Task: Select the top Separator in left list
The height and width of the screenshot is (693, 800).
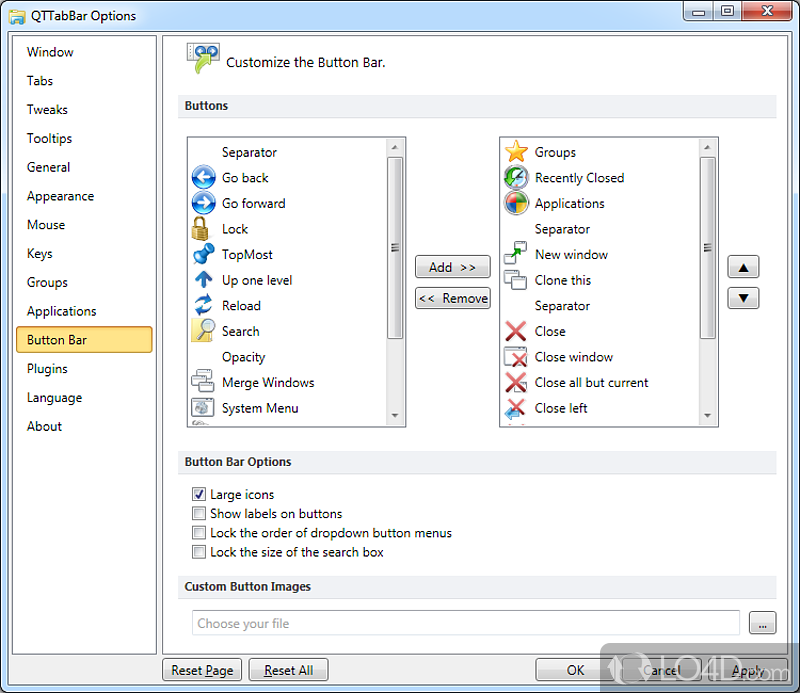Action: pyautogui.click(x=287, y=152)
